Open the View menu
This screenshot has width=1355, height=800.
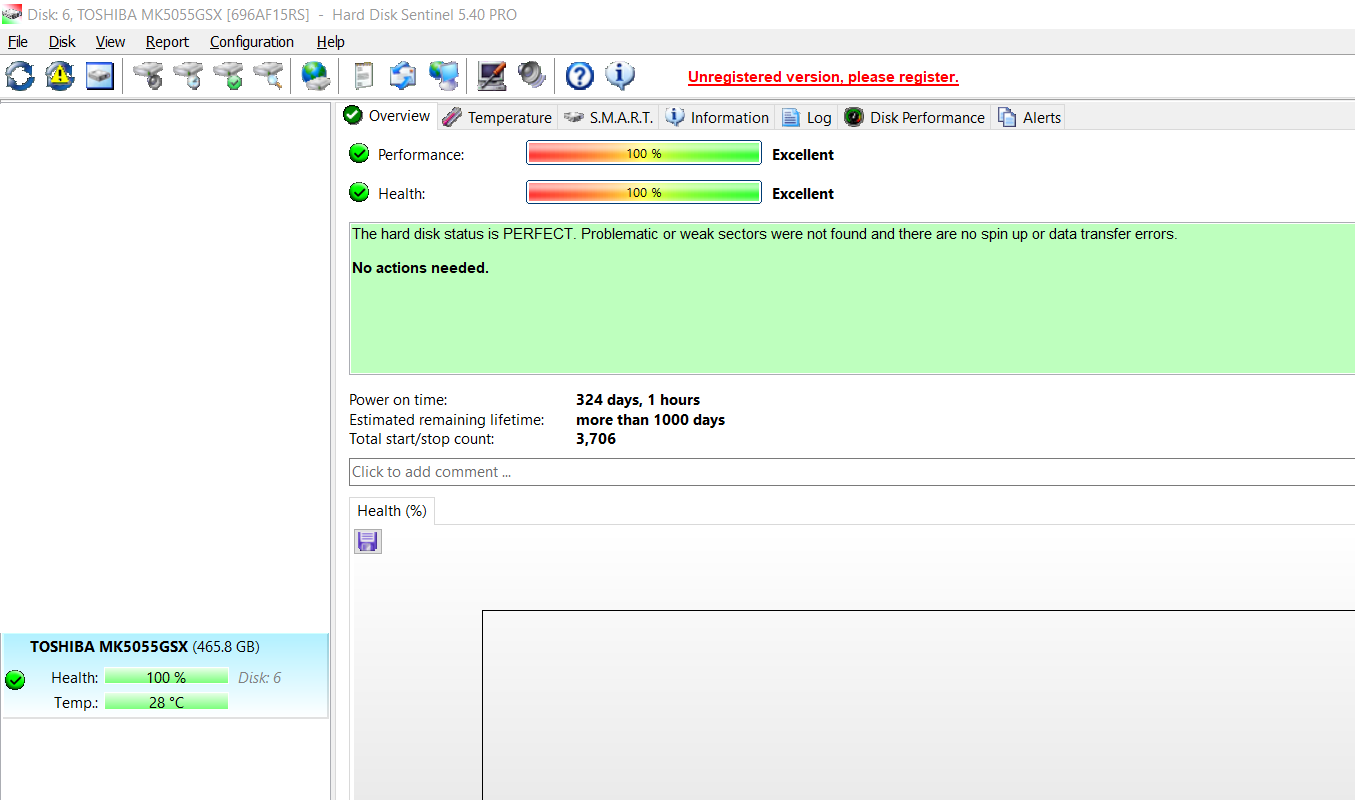[110, 42]
